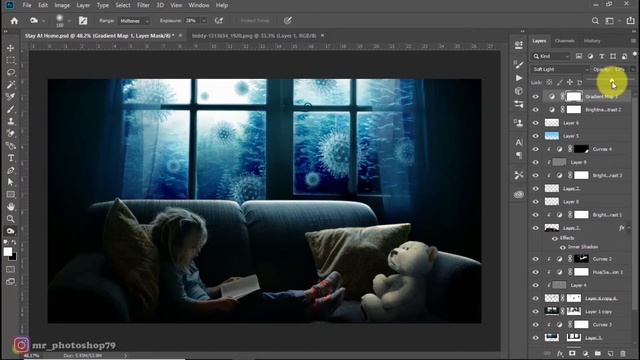Lock layer position icon
The width and height of the screenshot is (640, 360).
(570, 82)
